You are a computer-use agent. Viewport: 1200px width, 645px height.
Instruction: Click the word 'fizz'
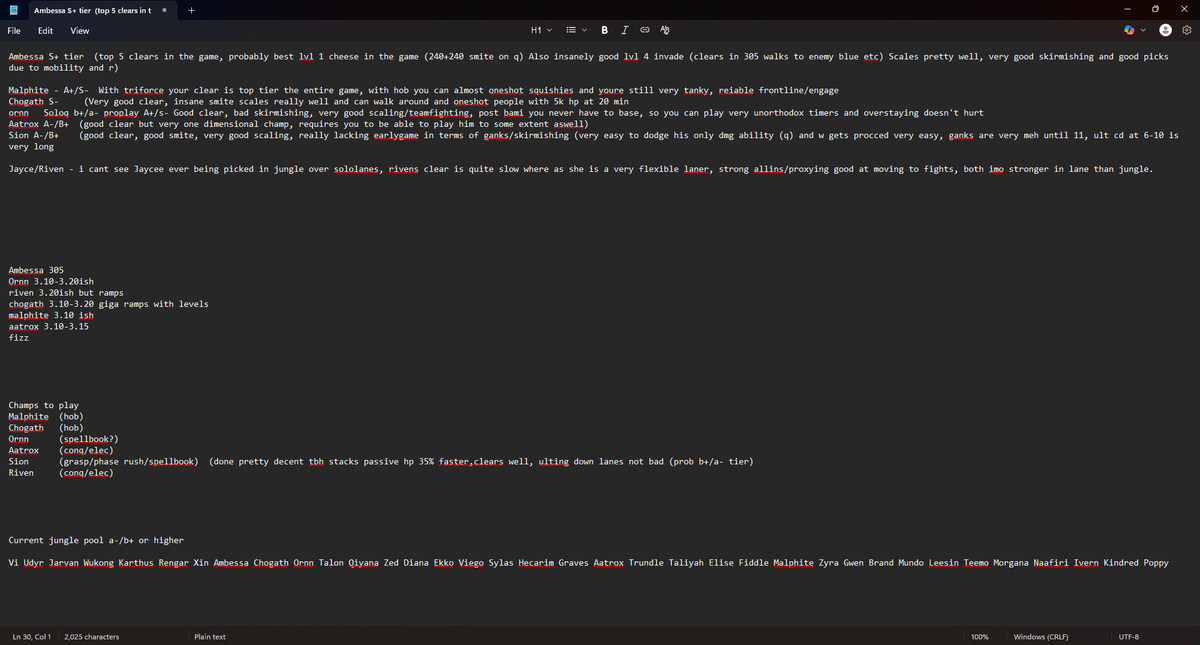click(18, 338)
